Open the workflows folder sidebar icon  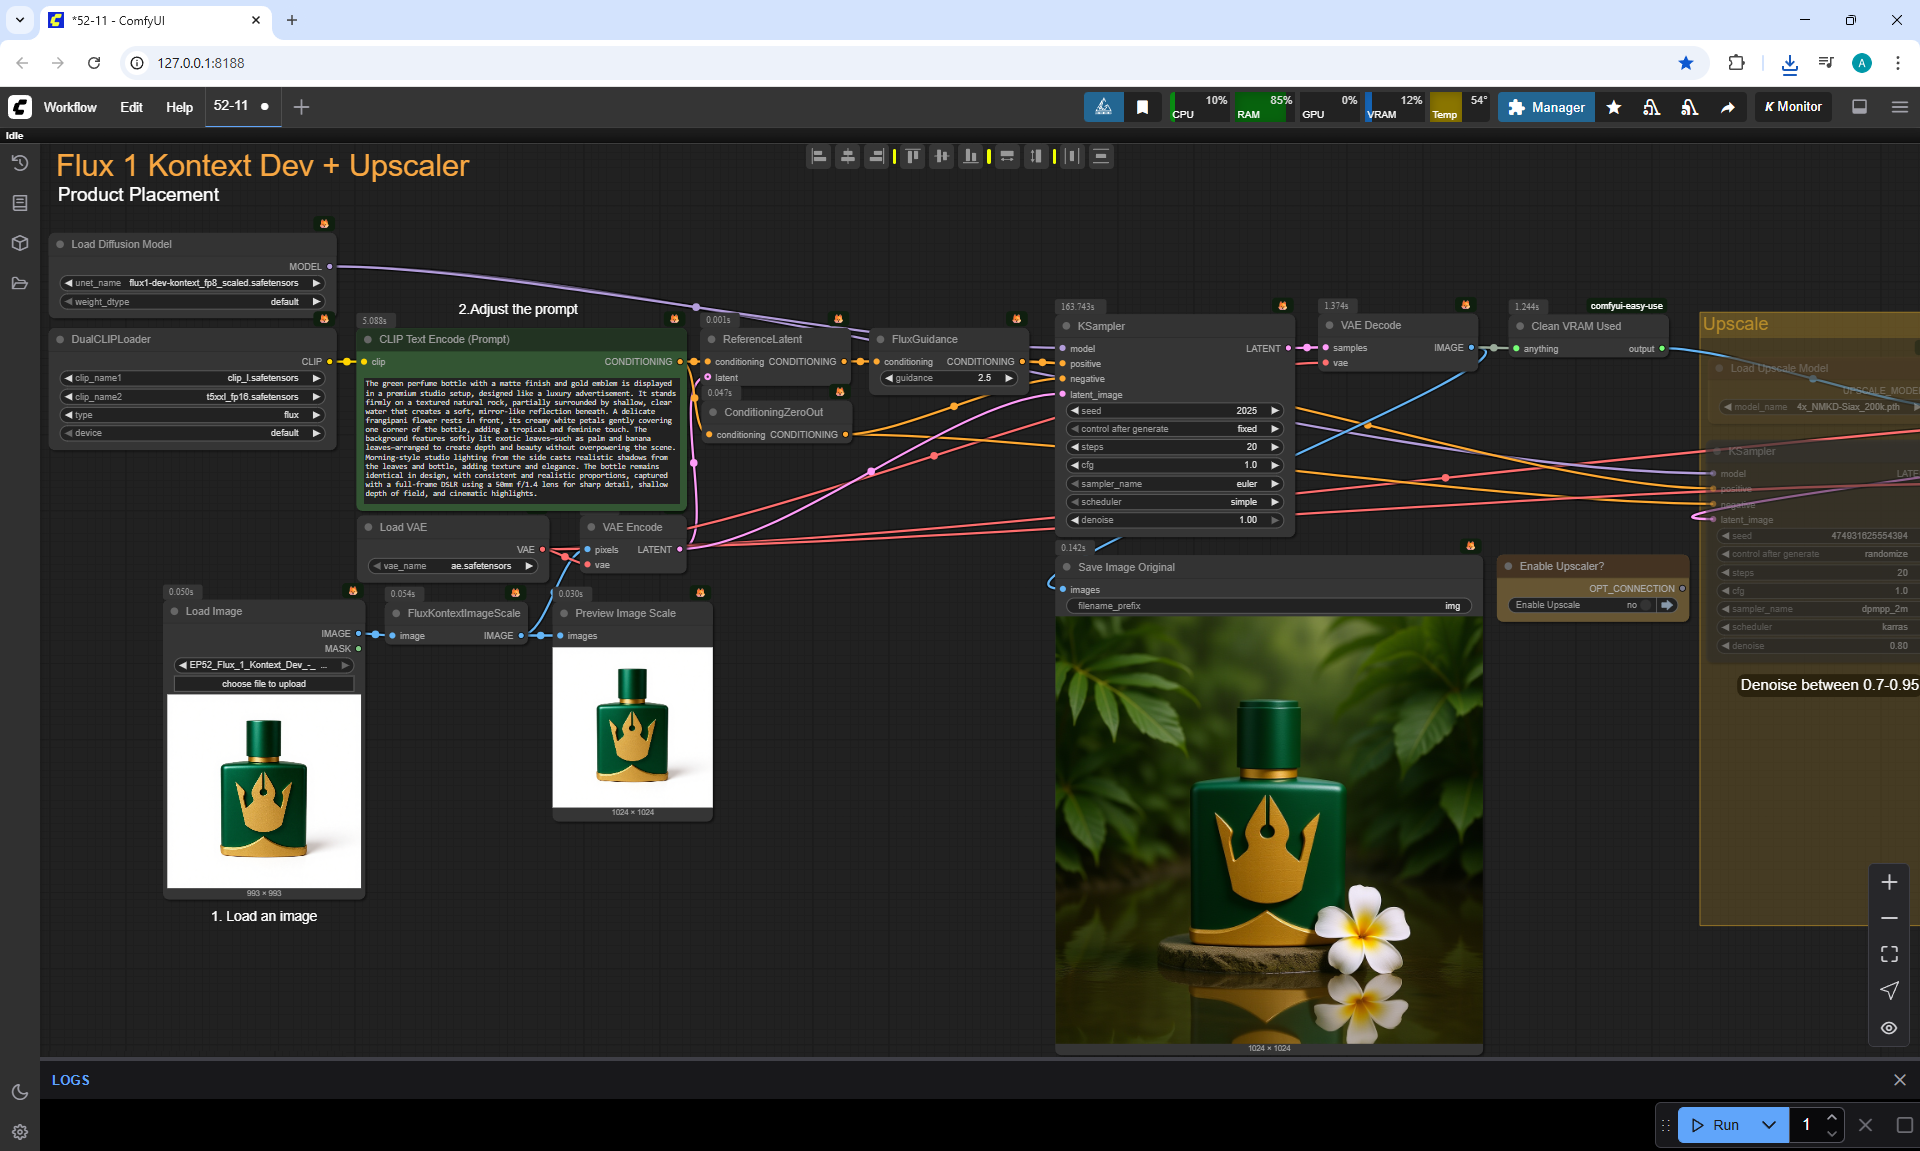pyautogui.click(x=19, y=283)
